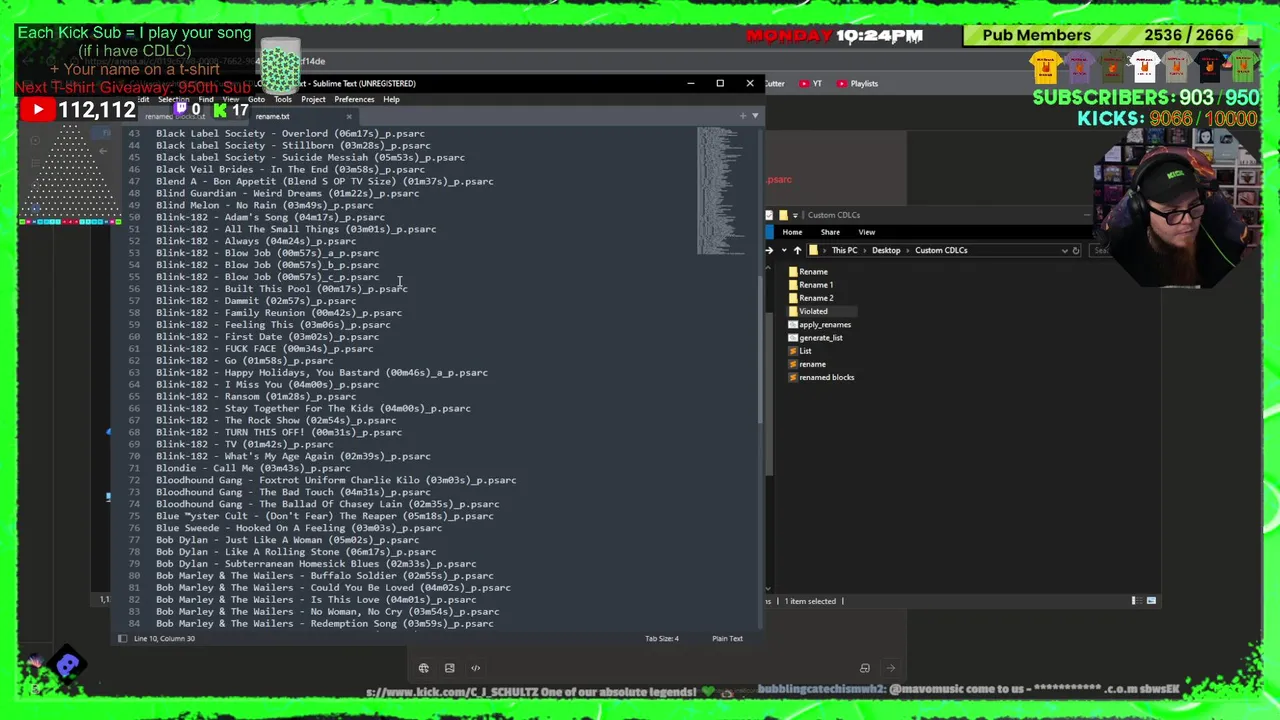Change Tab Size: 4 setting

tap(662, 638)
